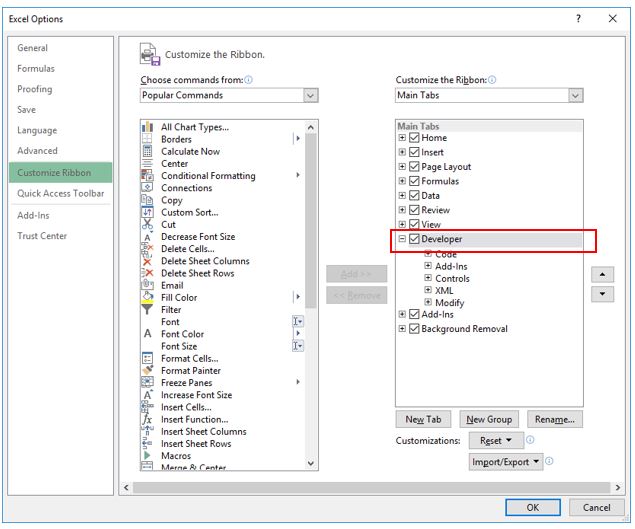This screenshot has height=529, width=635.
Task: Click the horizontal scrollbar at dialog bottom
Action: [x=371, y=487]
